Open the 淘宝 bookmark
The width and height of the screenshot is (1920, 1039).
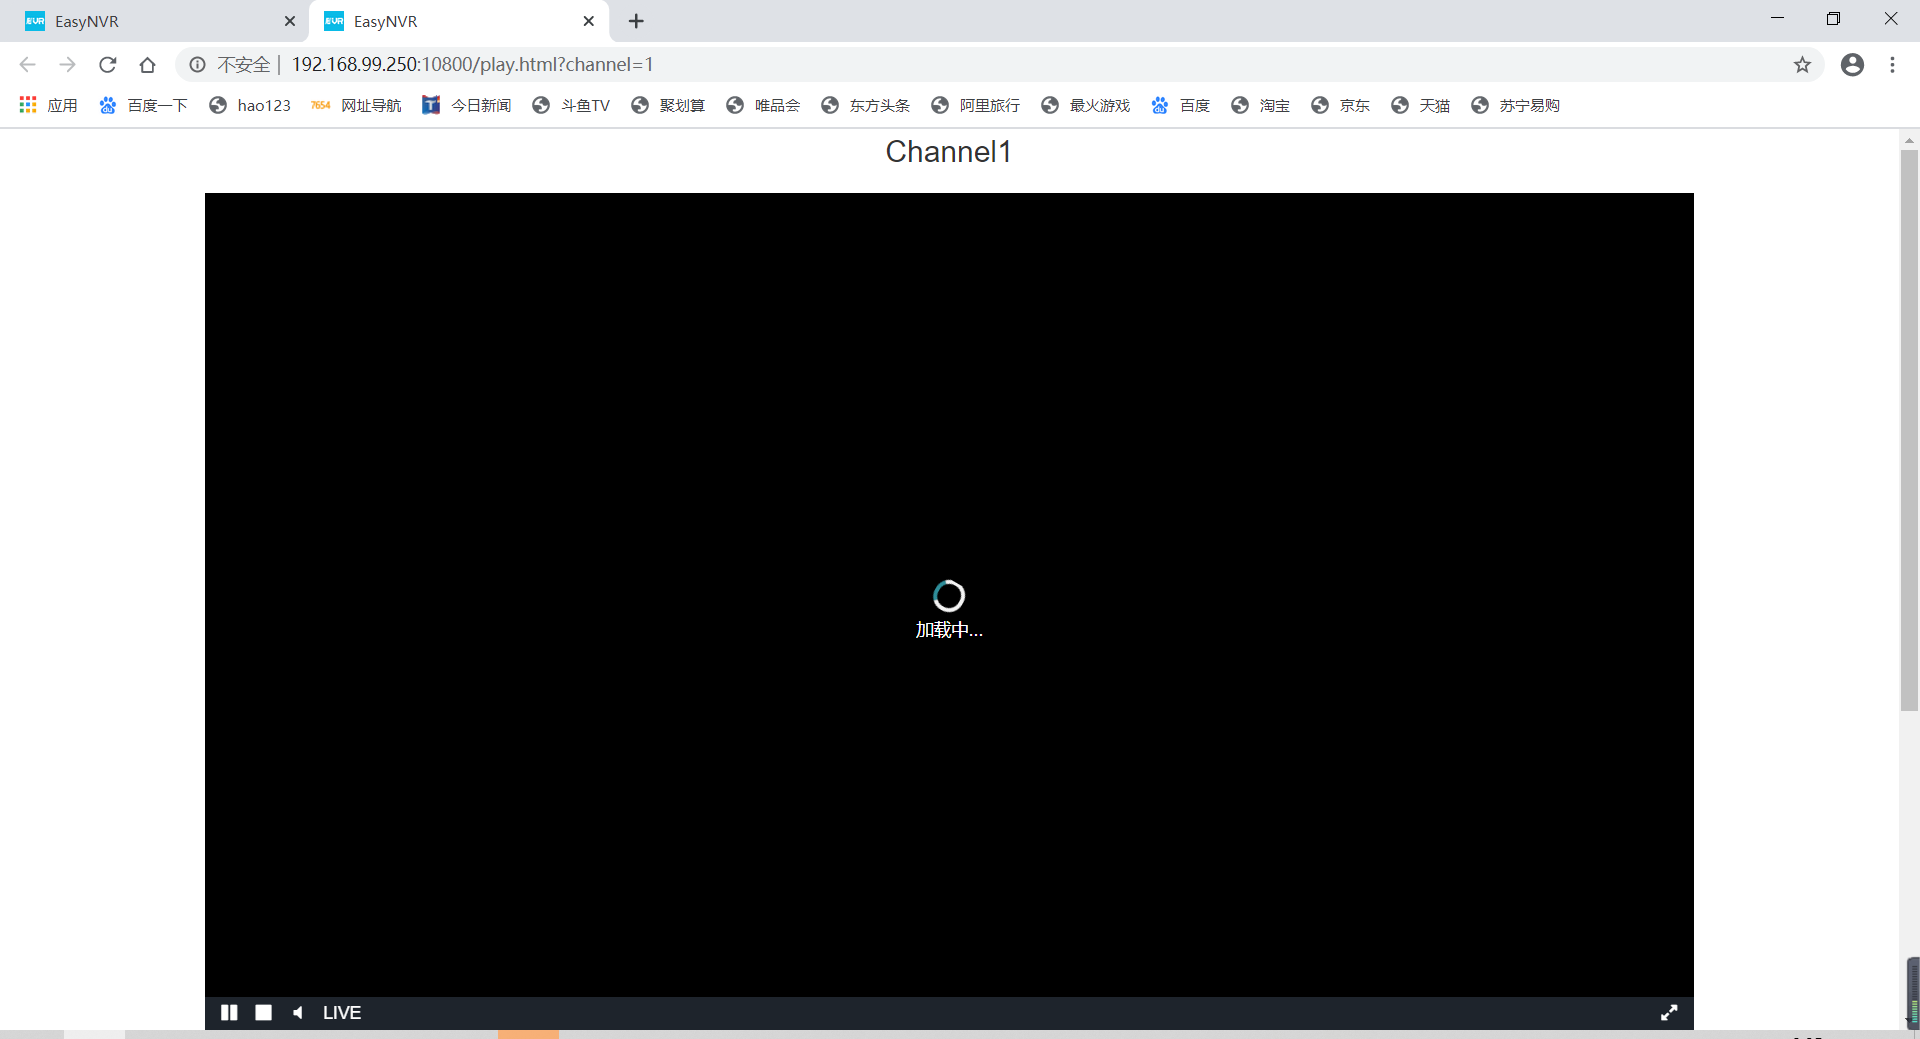[x=1260, y=105]
